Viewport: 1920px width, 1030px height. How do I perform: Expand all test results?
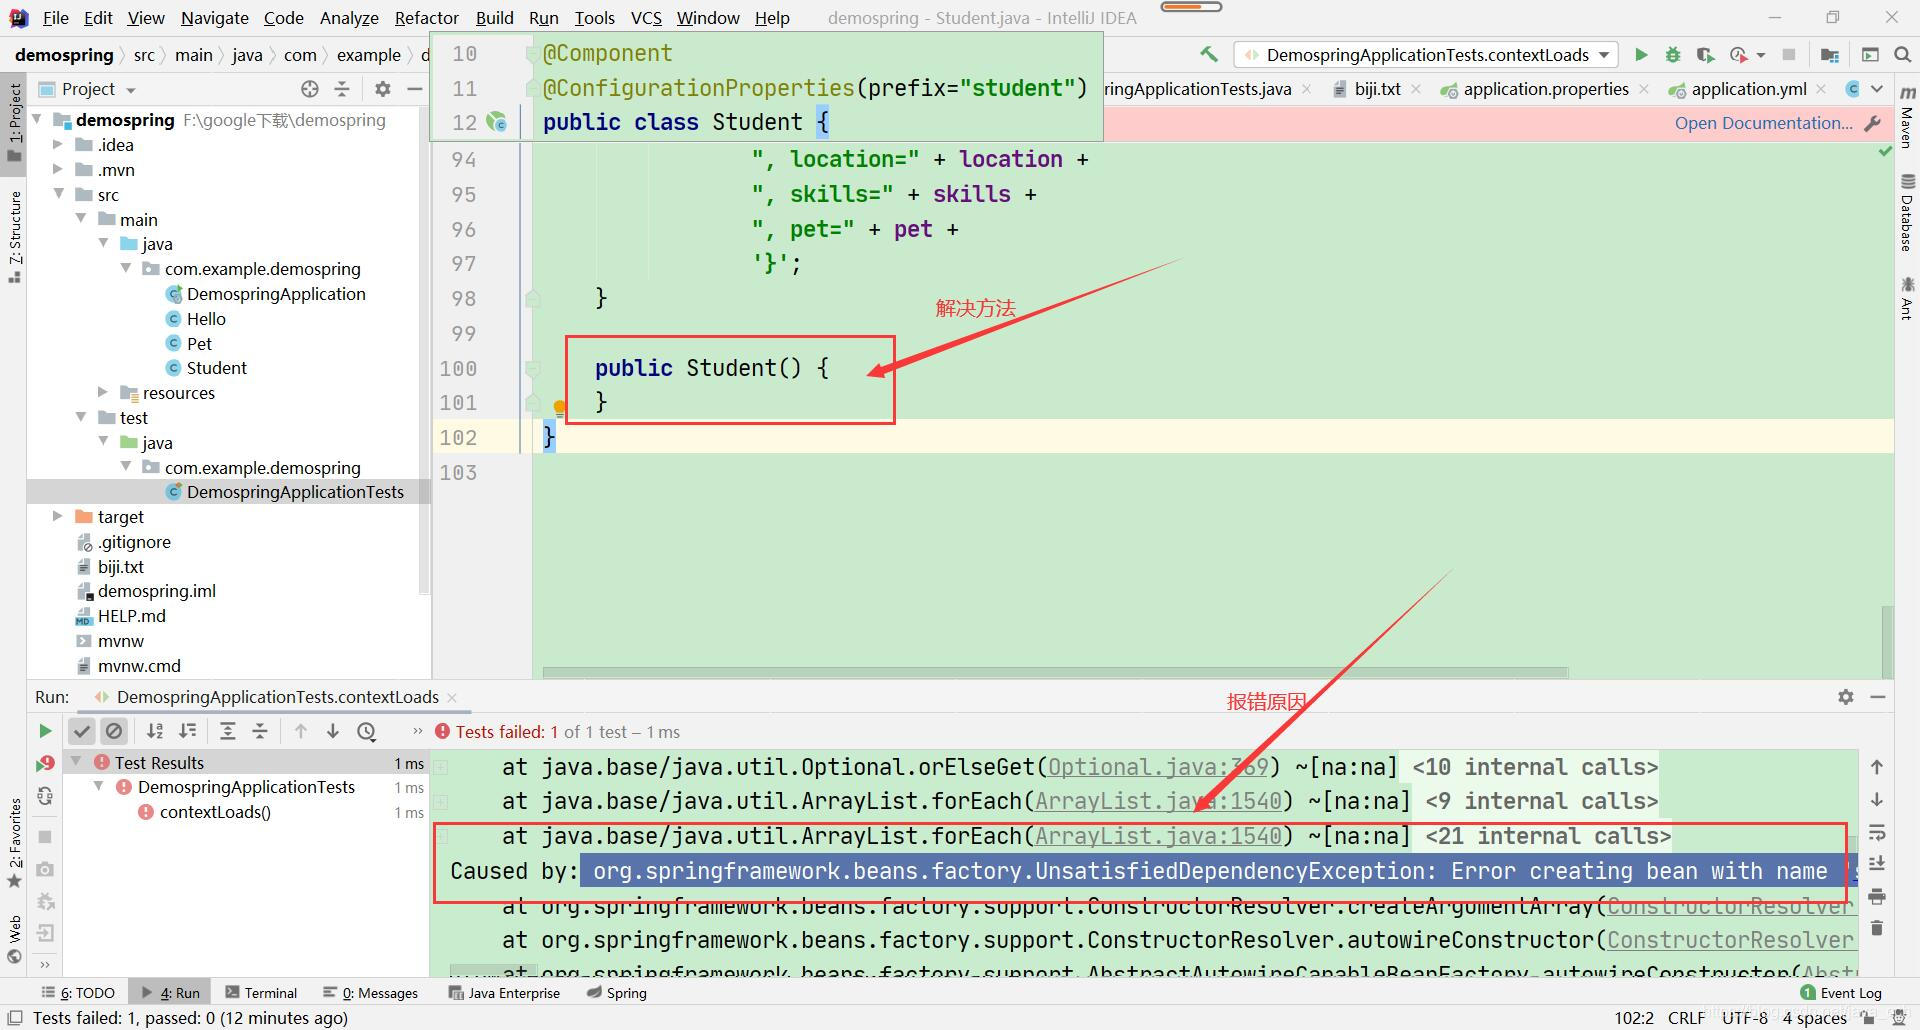point(228,731)
